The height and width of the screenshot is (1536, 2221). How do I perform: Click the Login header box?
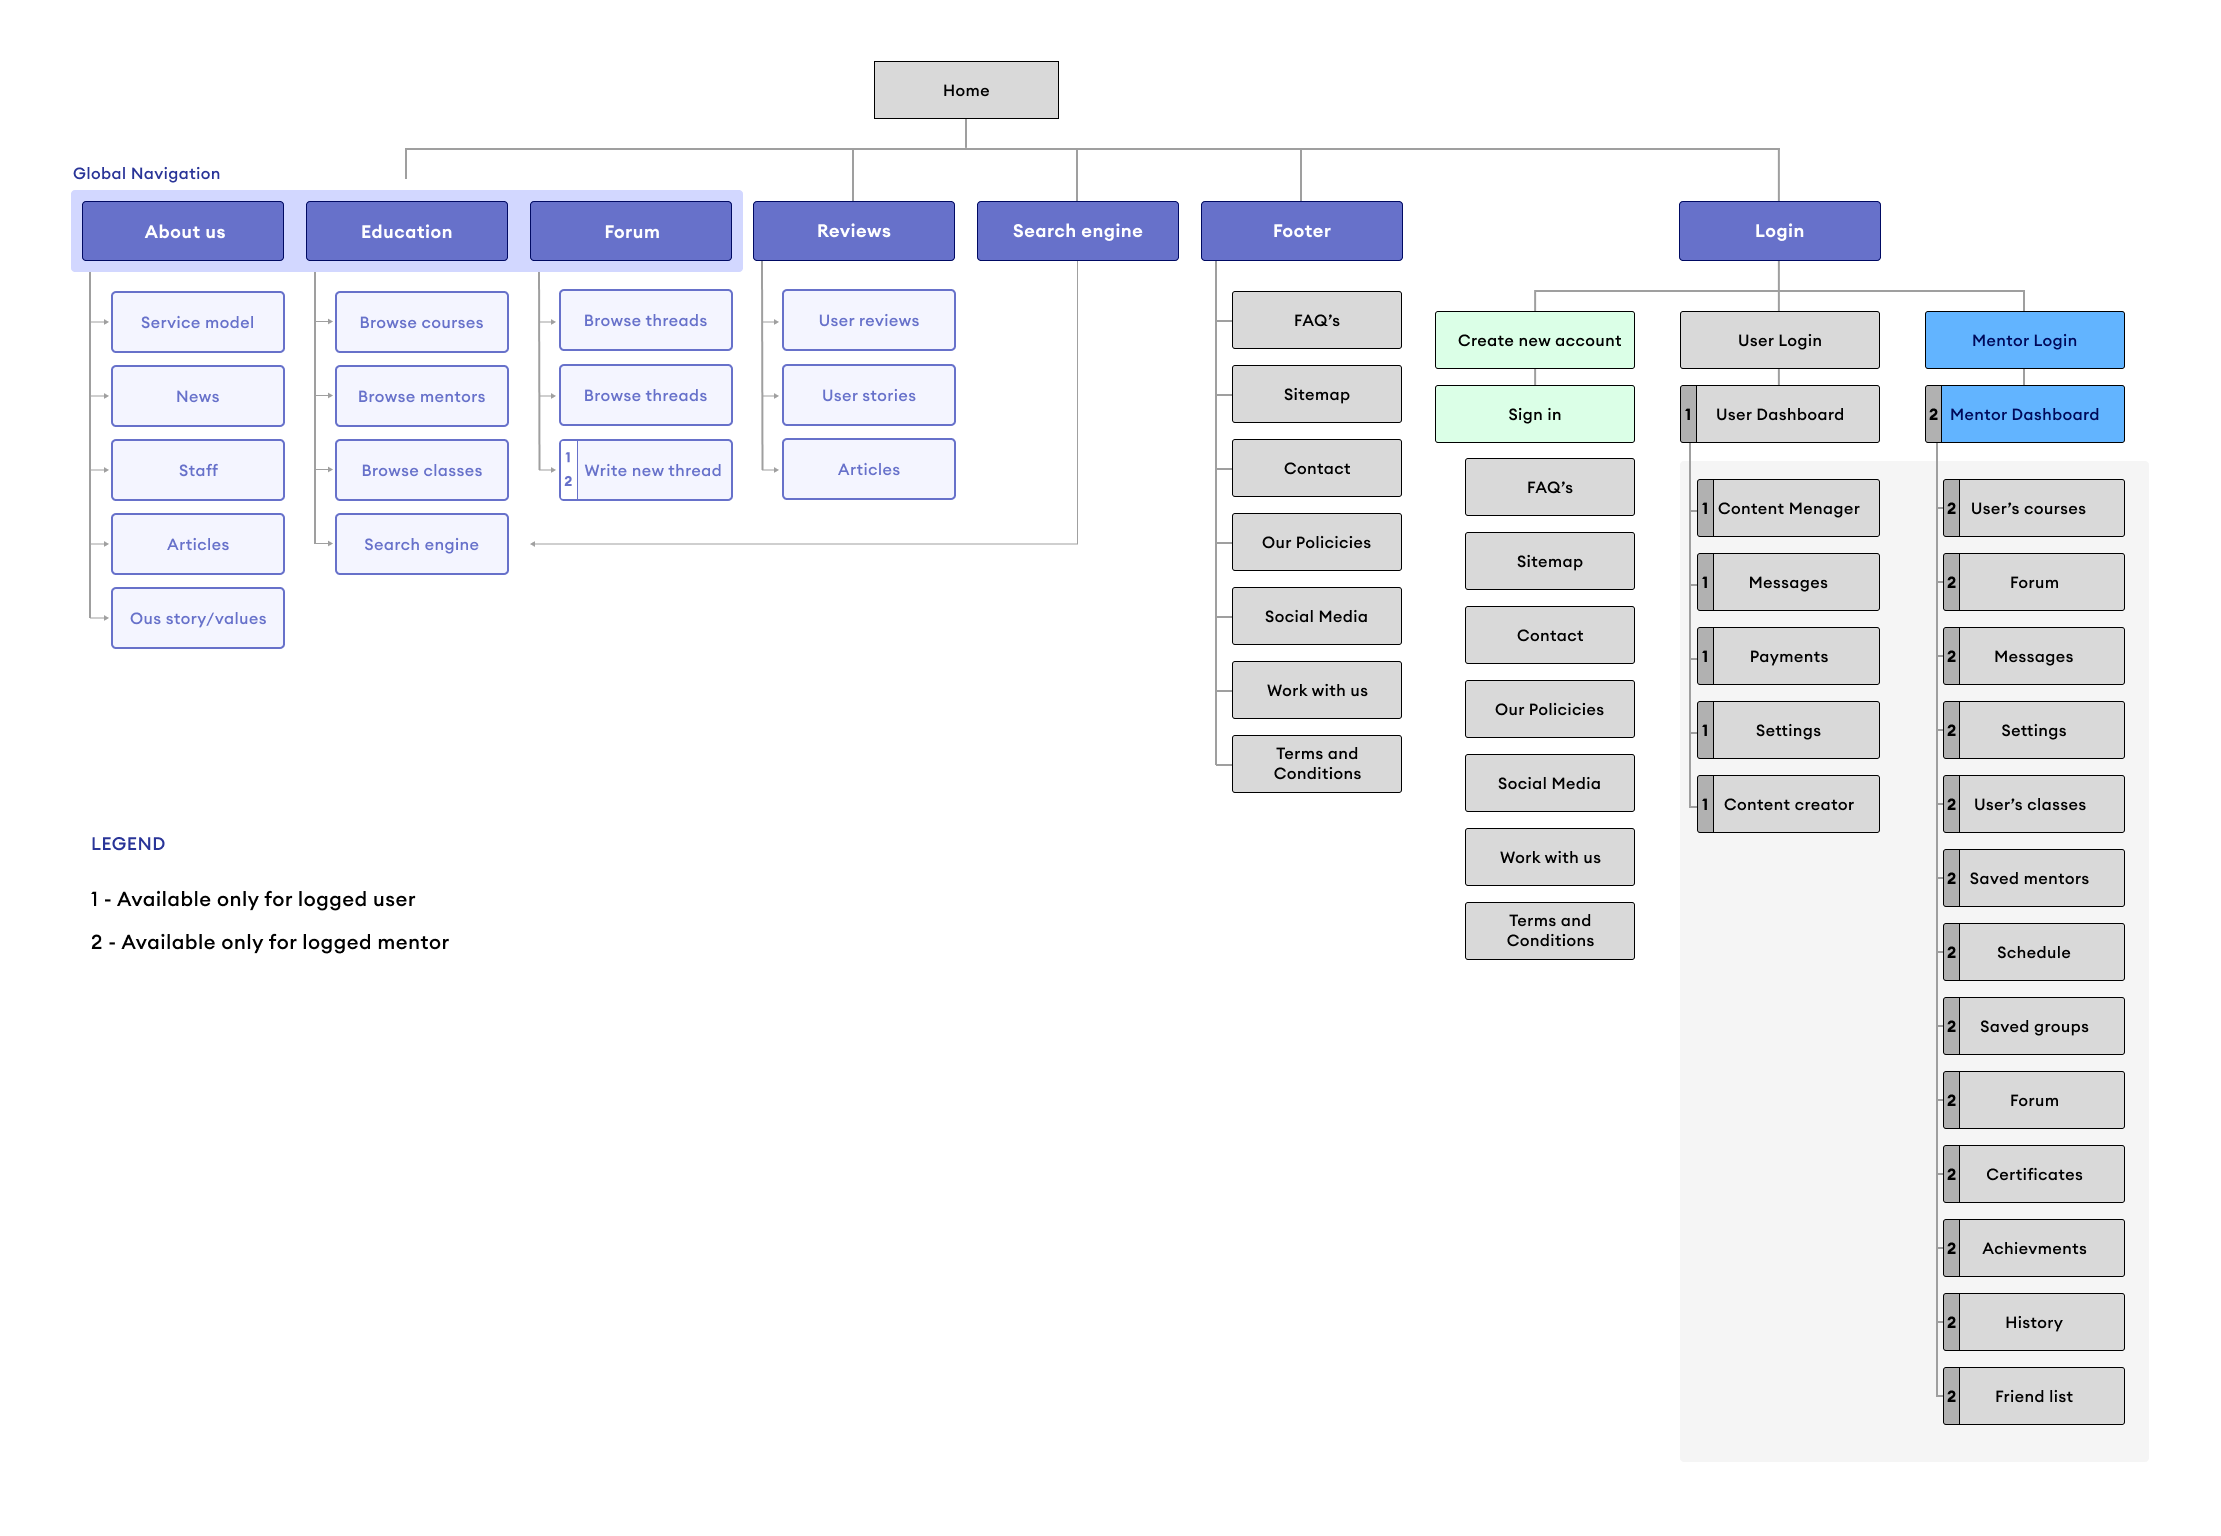pyautogui.click(x=1779, y=231)
